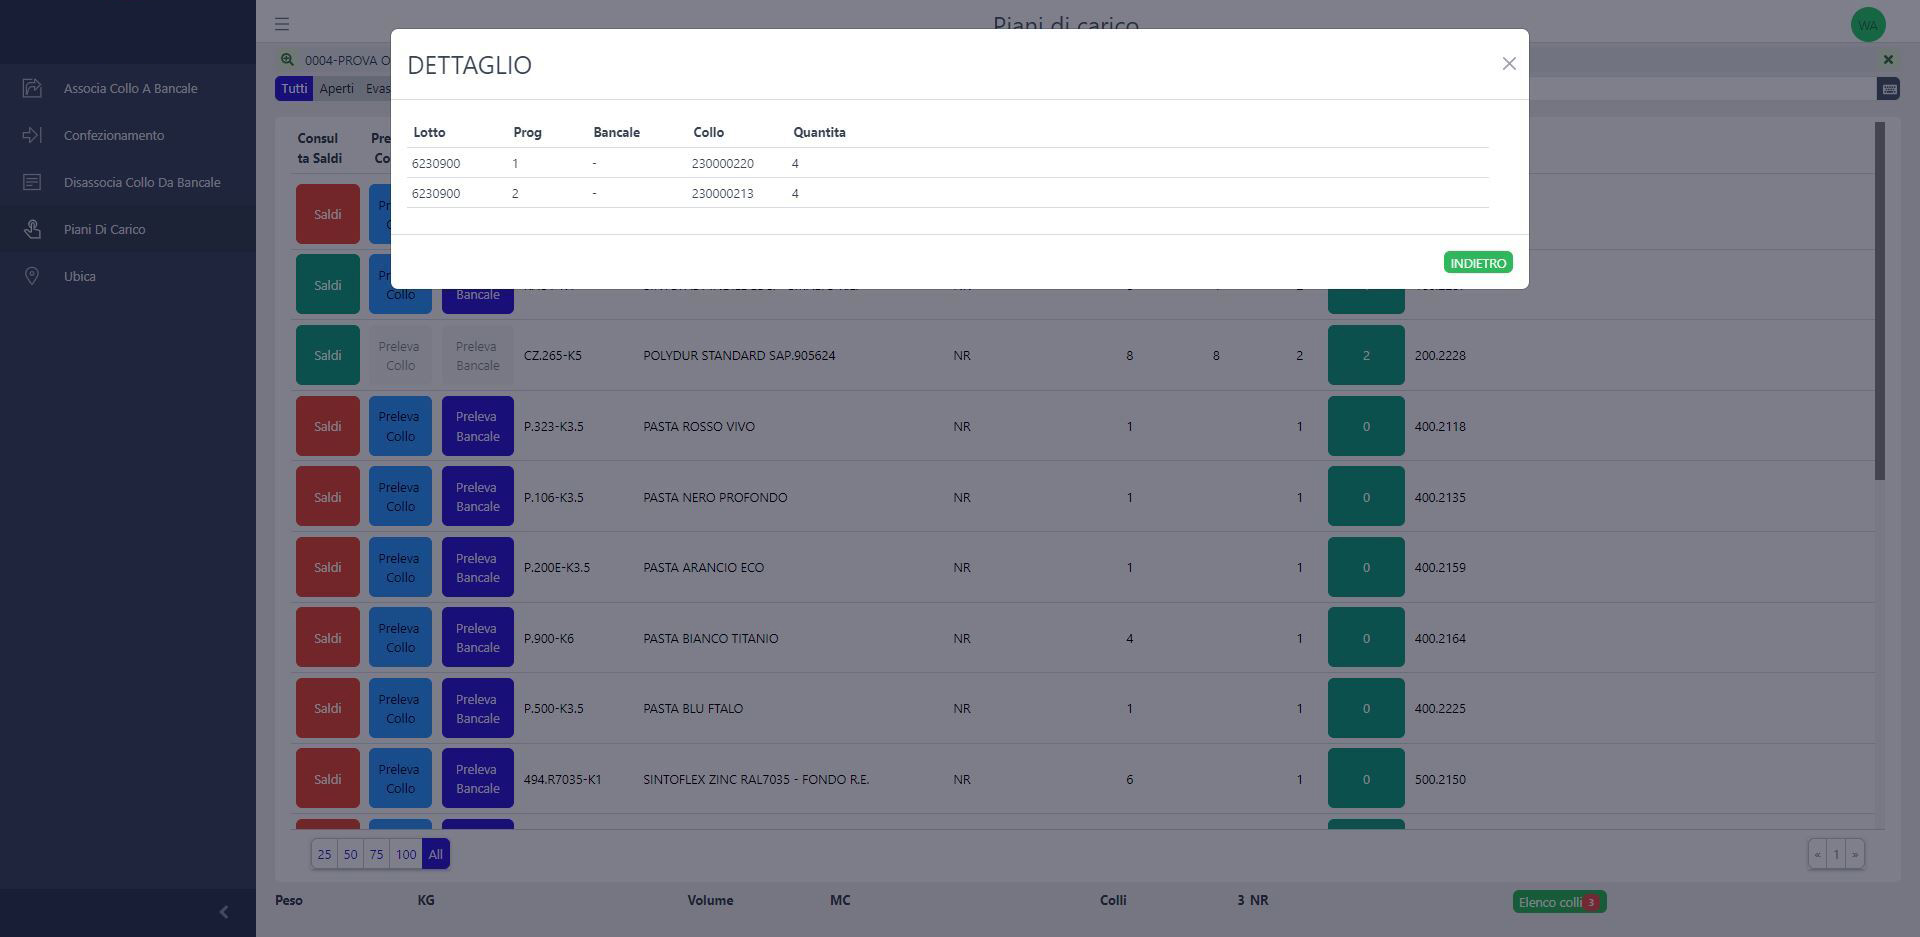The width and height of the screenshot is (1920, 937).
Task: Click Elenco colli button
Action: (1559, 902)
